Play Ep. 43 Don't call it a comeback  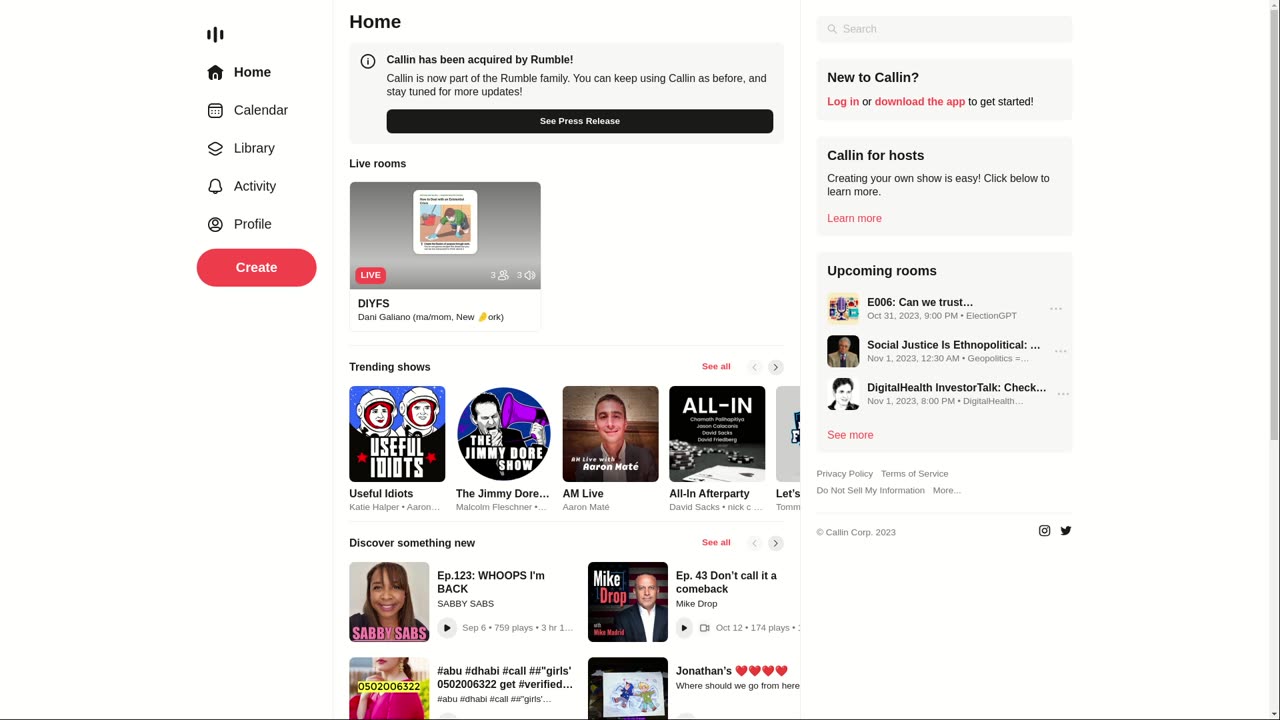tap(684, 628)
